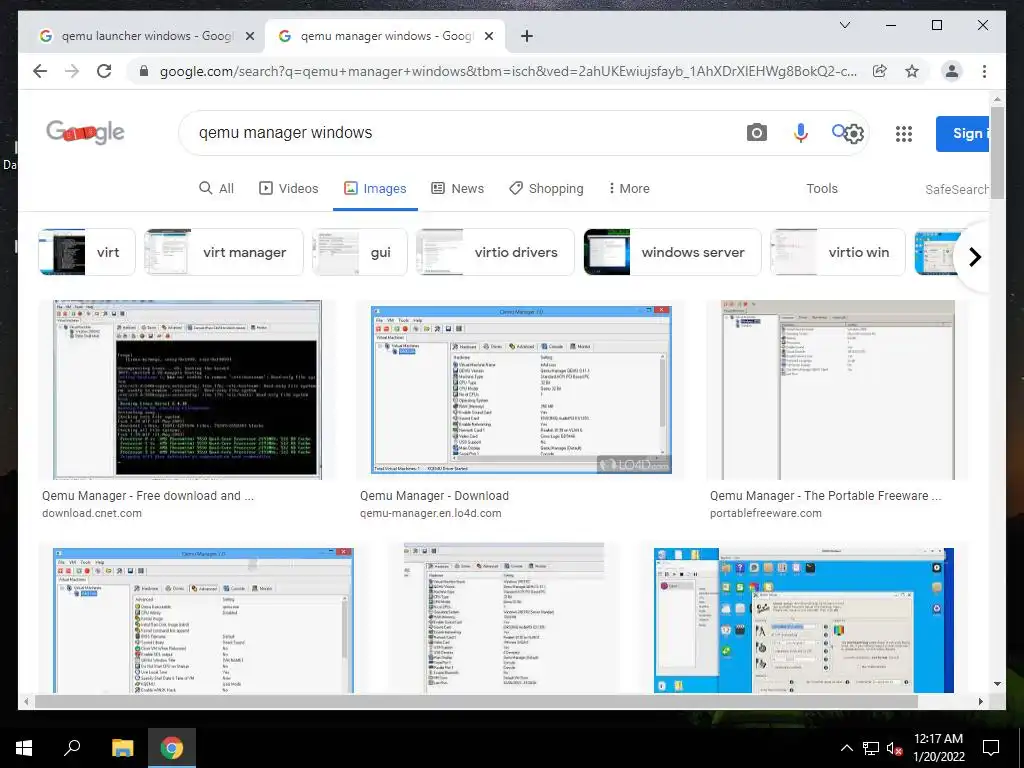Reload the current page

[104, 71]
